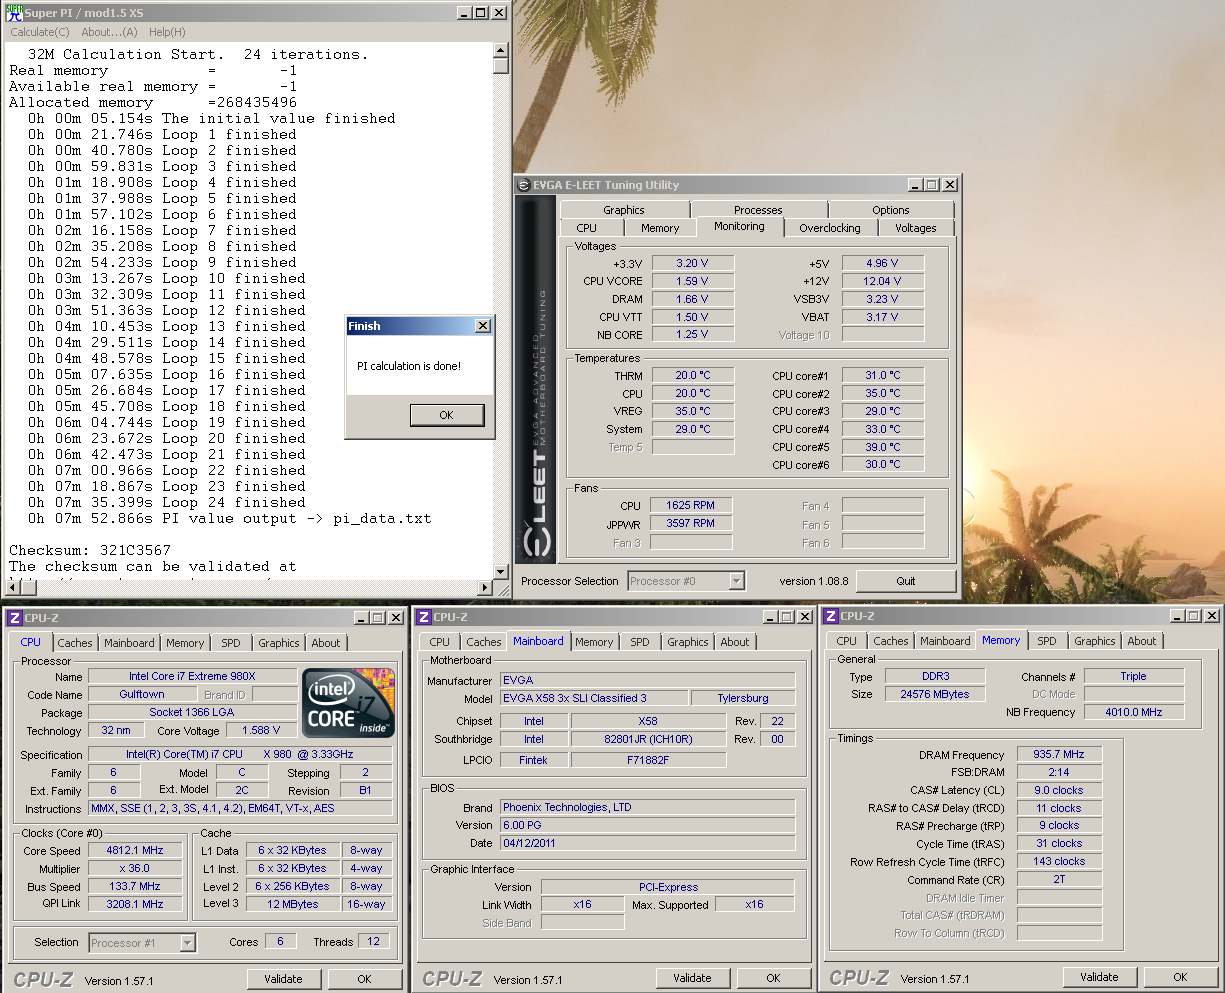Open CPU tab in CPU-Z Mainboard window
The width and height of the screenshot is (1225, 993).
(x=440, y=642)
